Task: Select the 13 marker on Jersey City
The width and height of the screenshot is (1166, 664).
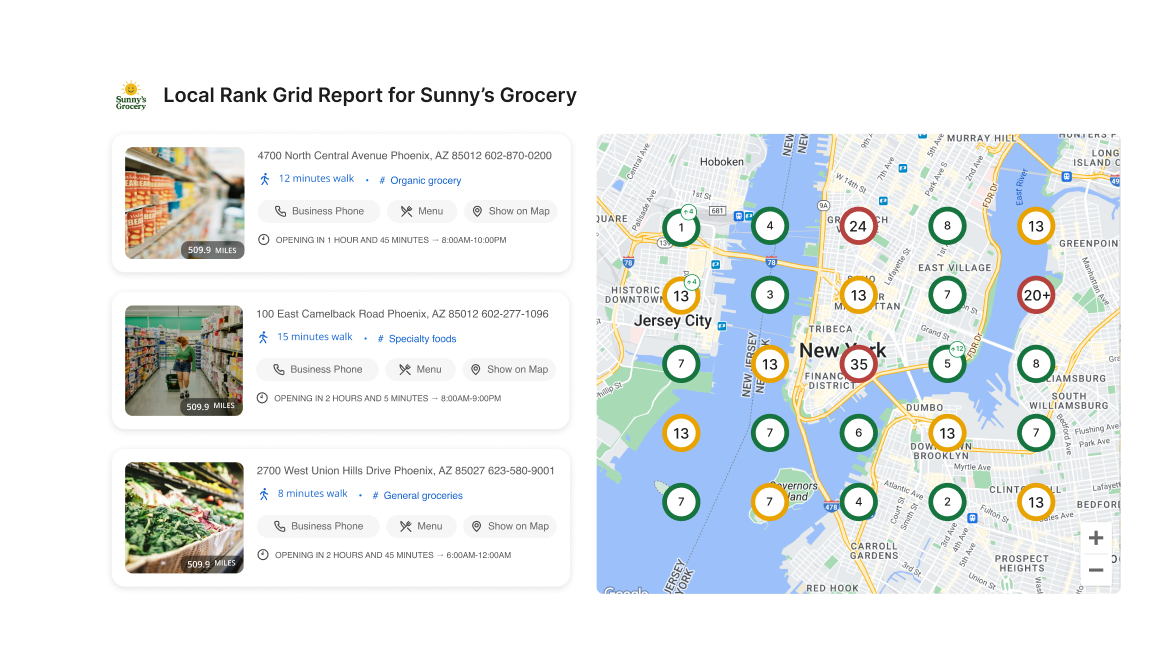Action: click(680, 296)
